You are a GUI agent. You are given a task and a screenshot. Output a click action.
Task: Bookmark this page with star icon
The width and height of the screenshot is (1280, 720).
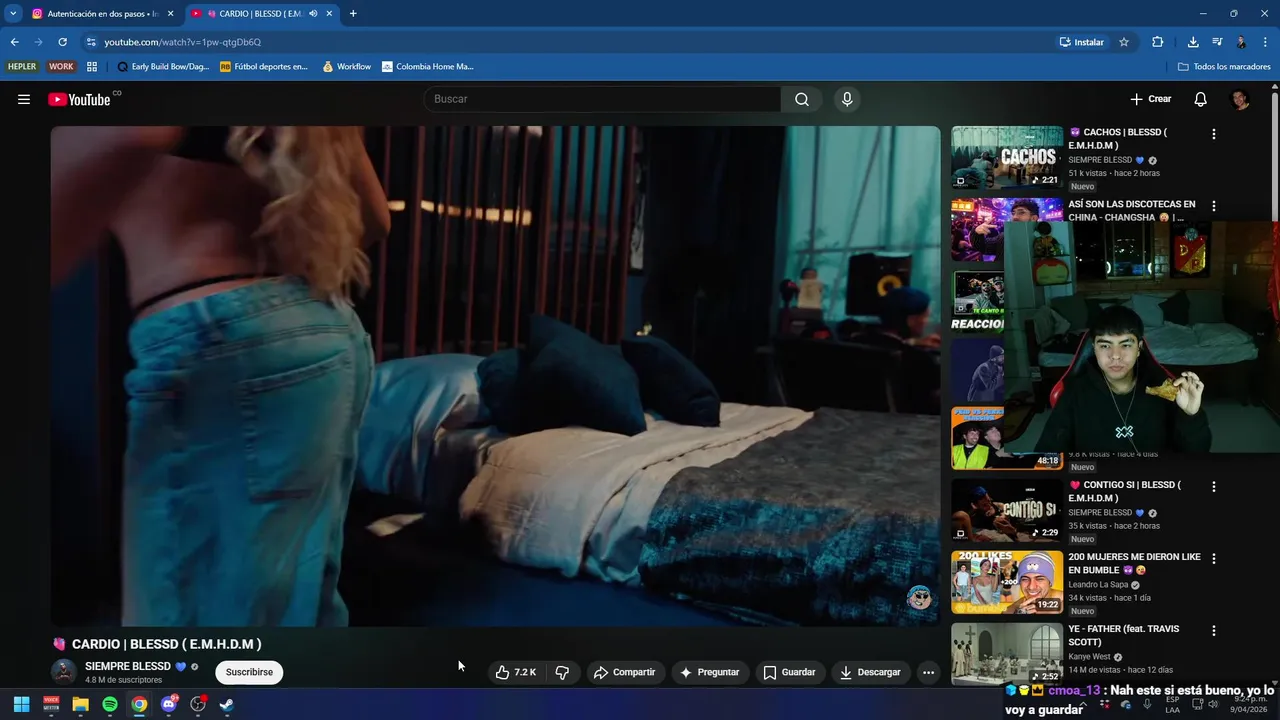coord(1124,42)
